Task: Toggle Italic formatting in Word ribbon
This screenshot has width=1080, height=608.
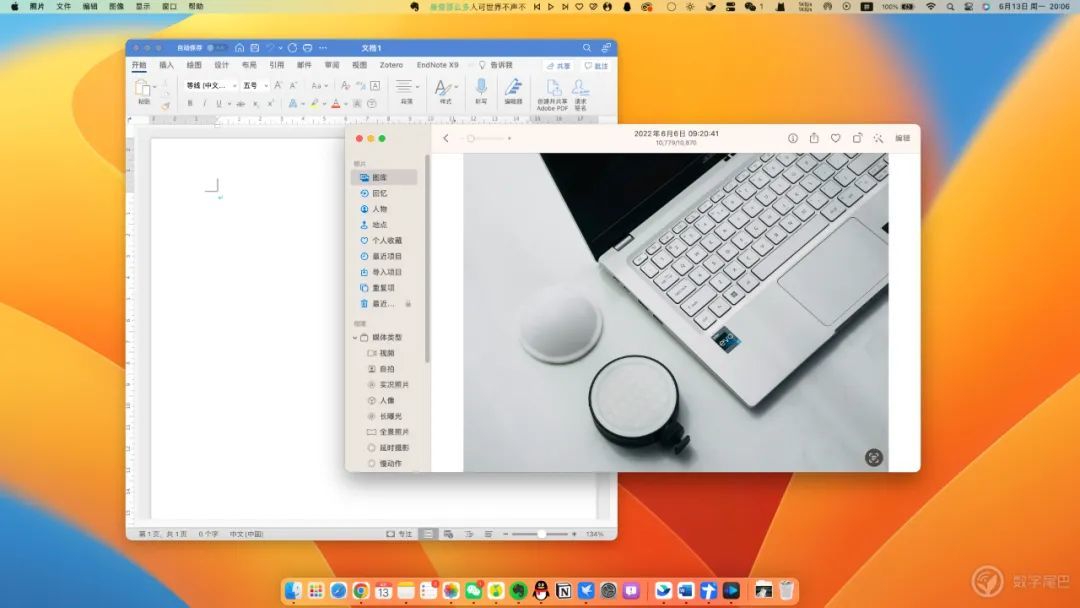Action: point(205,103)
